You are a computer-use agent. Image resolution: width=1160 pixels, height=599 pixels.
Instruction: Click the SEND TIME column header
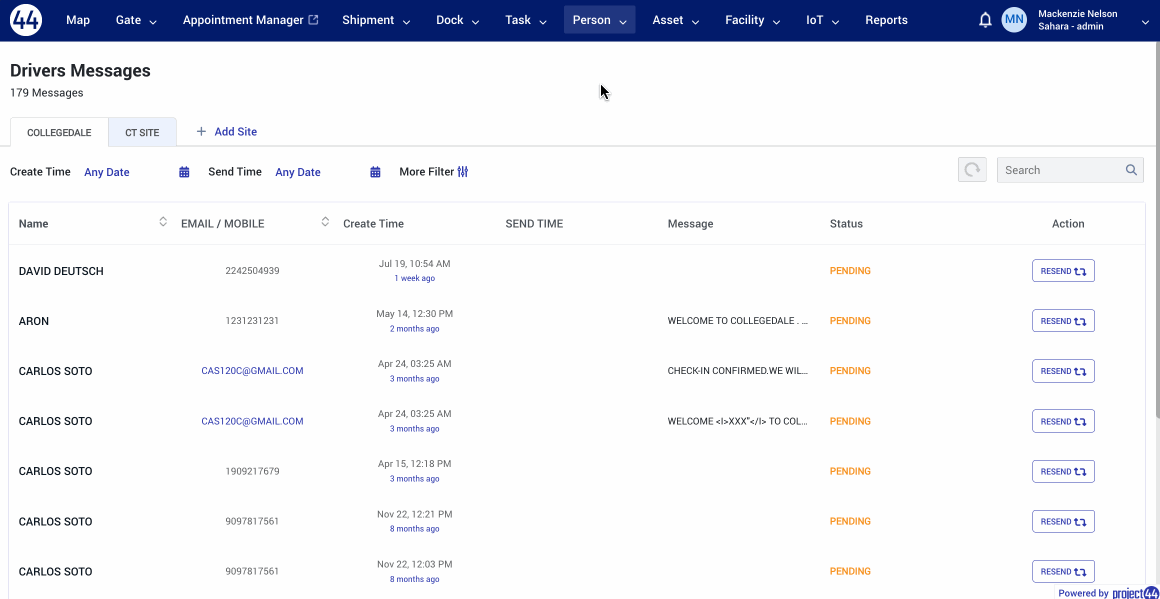534,223
